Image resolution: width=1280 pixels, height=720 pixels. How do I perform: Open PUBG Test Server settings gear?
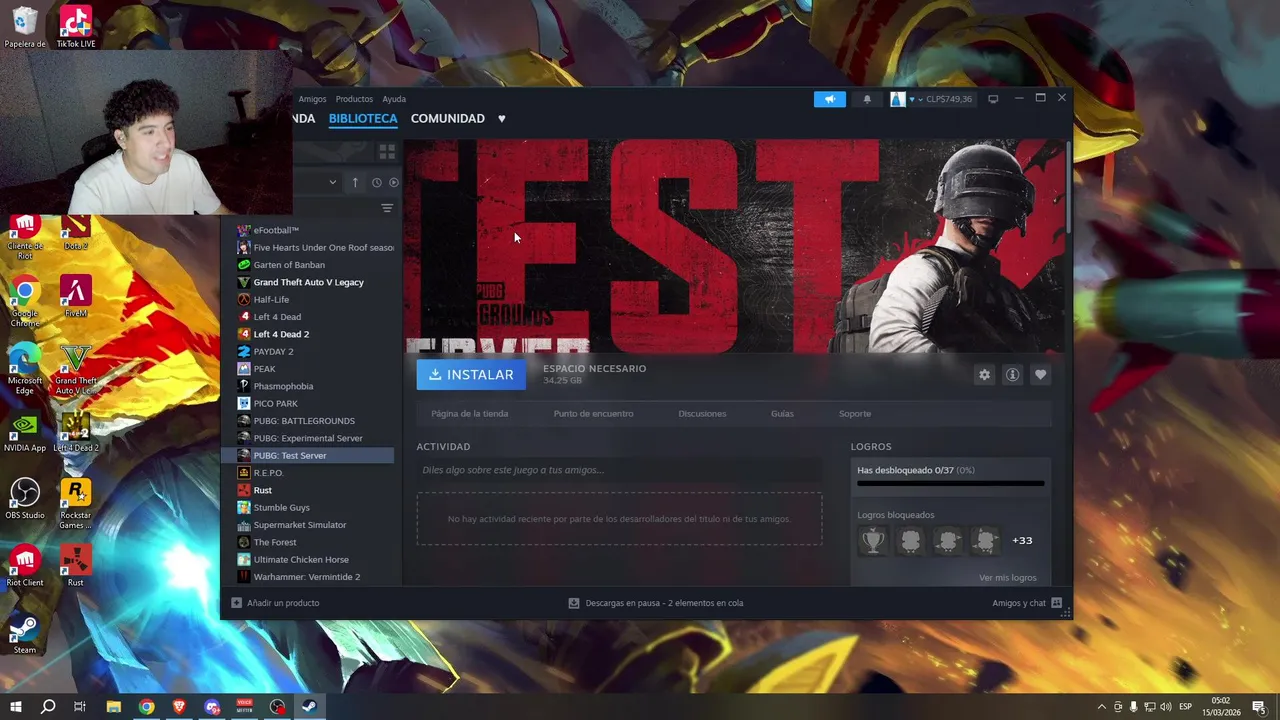(984, 374)
